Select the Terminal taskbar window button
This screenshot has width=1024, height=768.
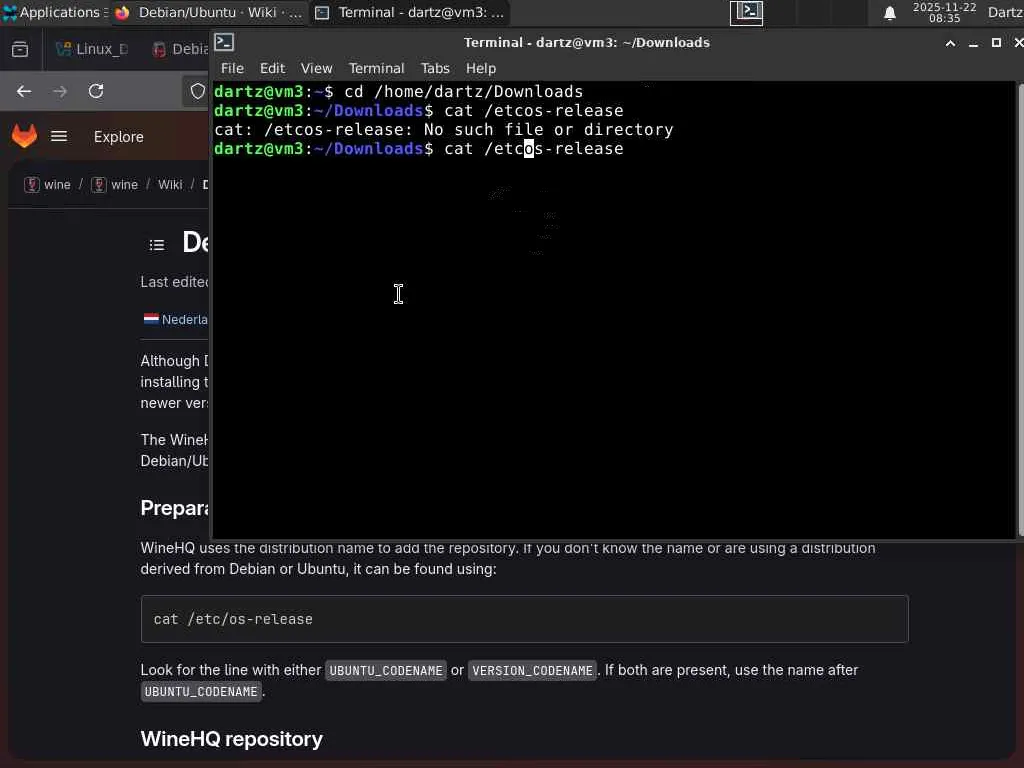tap(409, 12)
